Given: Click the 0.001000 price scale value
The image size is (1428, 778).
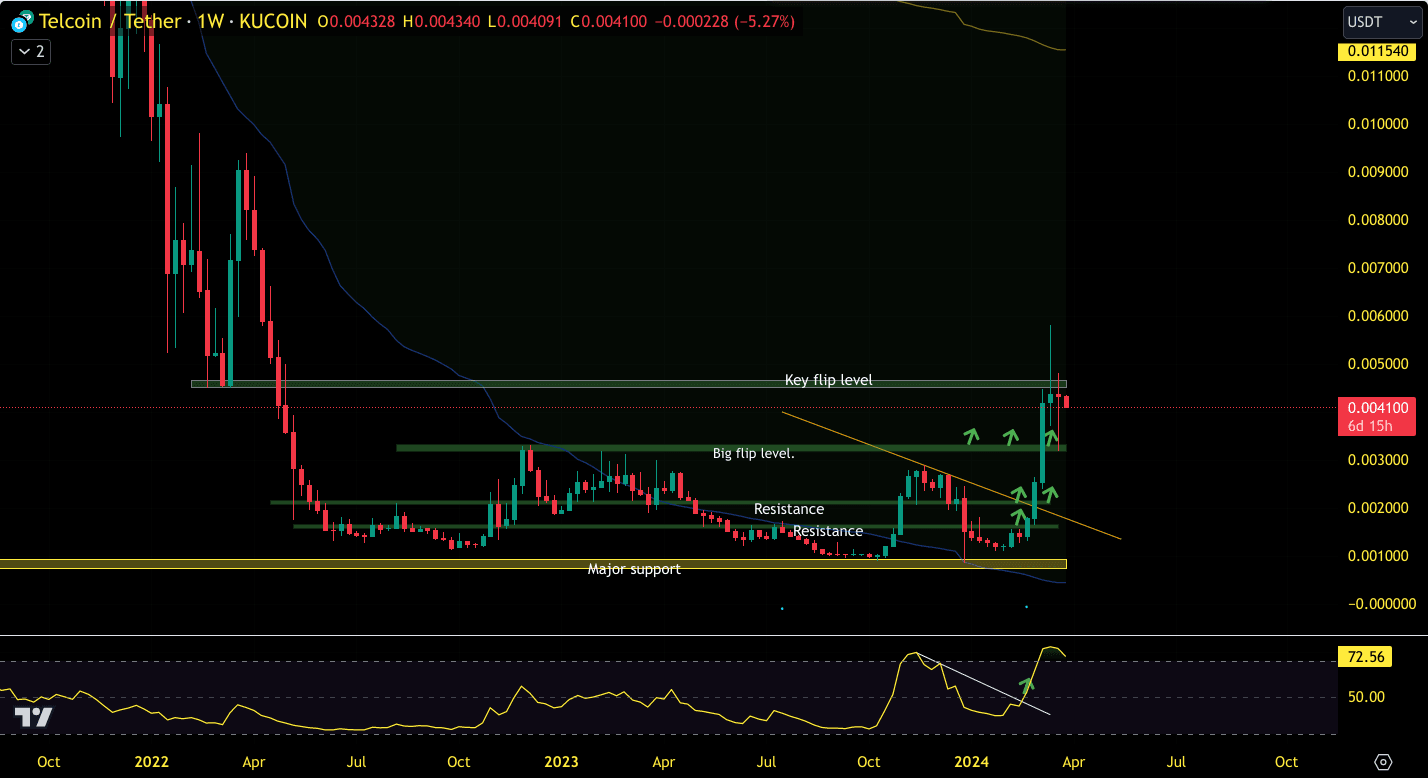Looking at the screenshot, I should [1380, 556].
